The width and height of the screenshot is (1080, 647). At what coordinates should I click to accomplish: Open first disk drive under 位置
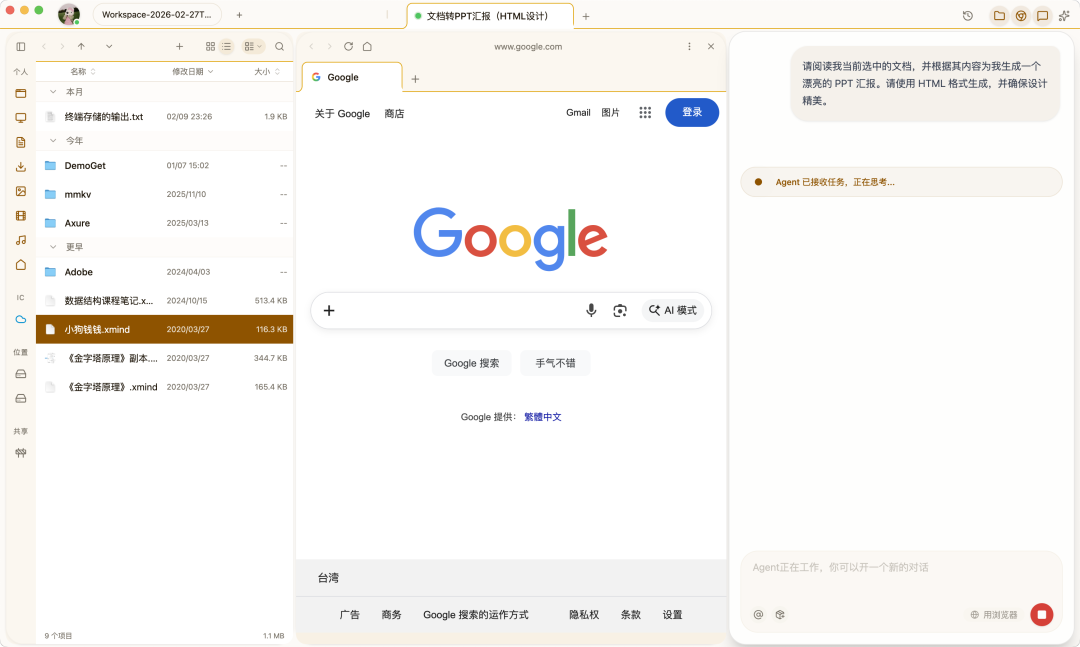coord(21,373)
